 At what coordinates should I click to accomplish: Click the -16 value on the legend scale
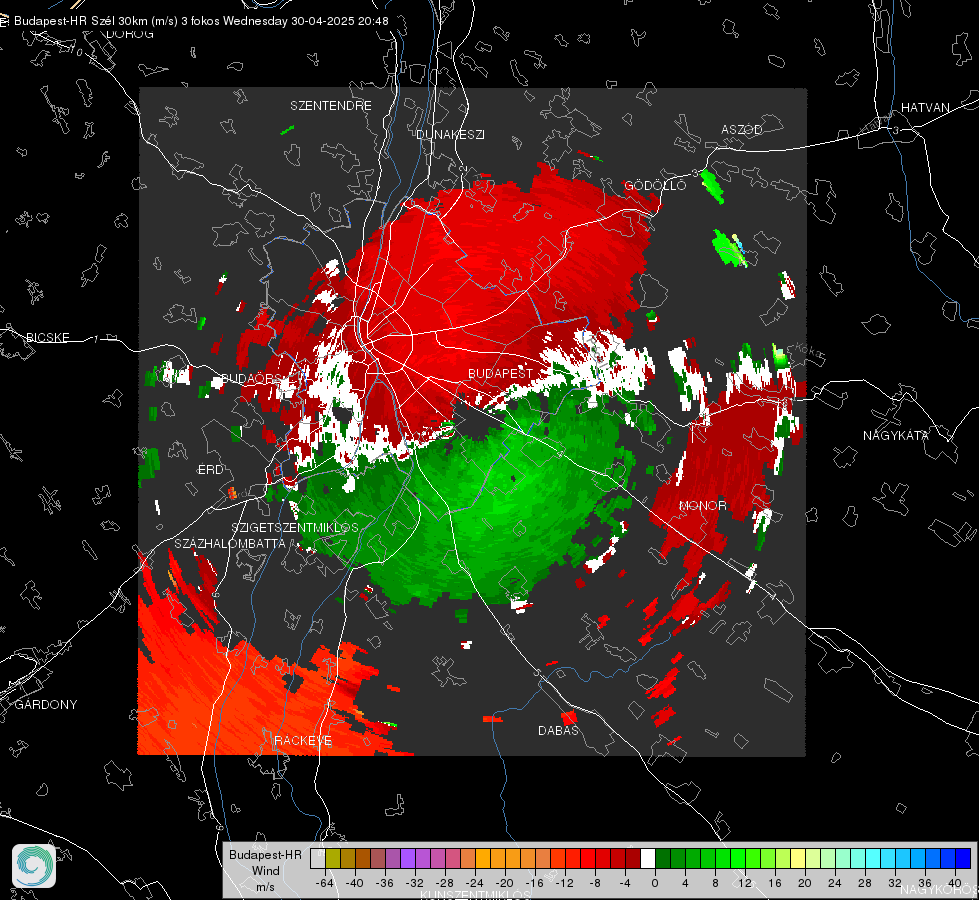tap(534, 883)
